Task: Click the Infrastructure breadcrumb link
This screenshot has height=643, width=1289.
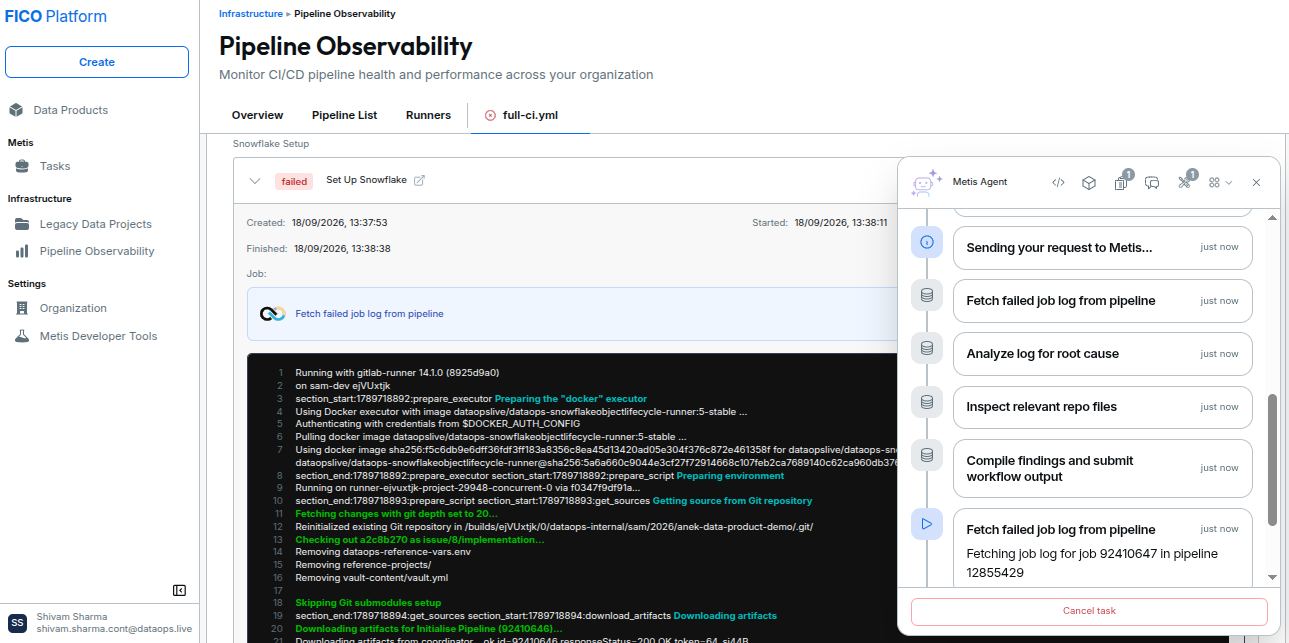Action: pos(250,14)
